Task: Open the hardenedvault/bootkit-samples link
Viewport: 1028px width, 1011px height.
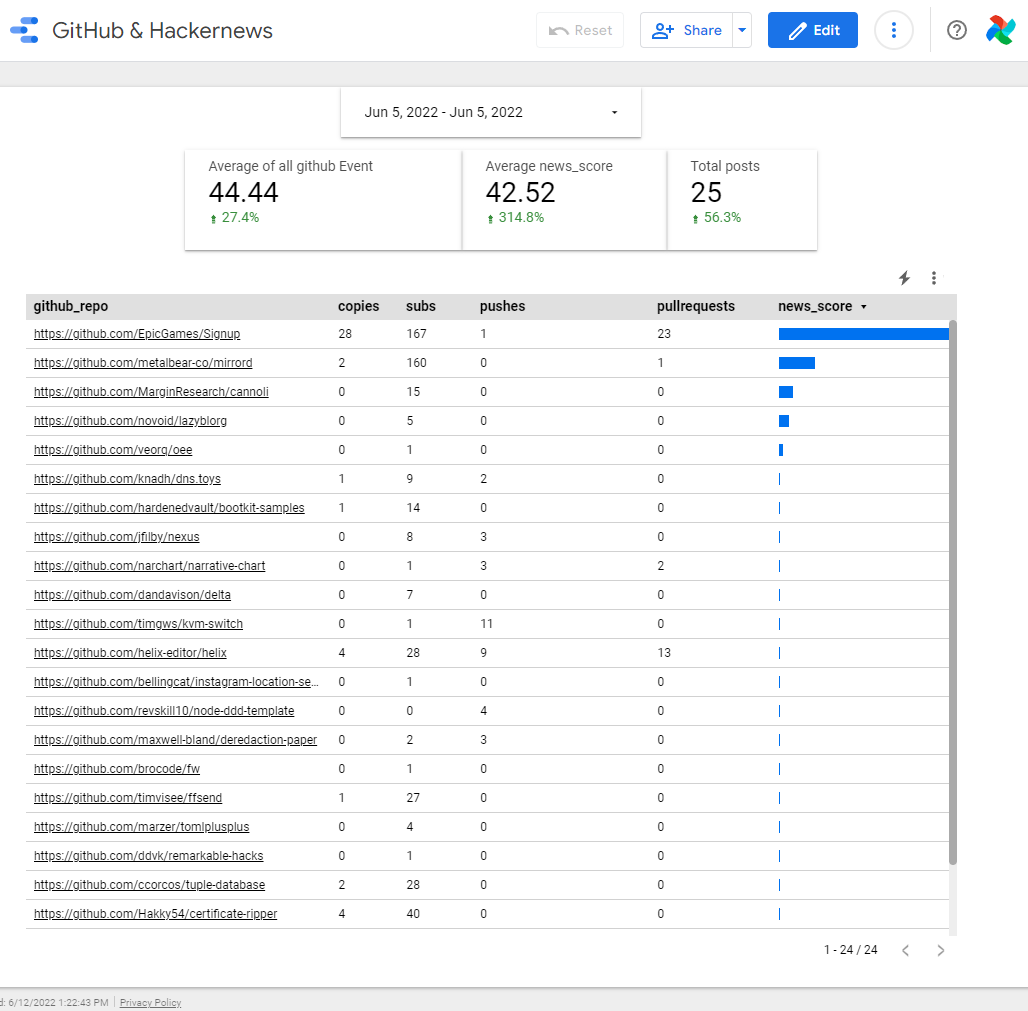Action: click(x=169, y=507)
